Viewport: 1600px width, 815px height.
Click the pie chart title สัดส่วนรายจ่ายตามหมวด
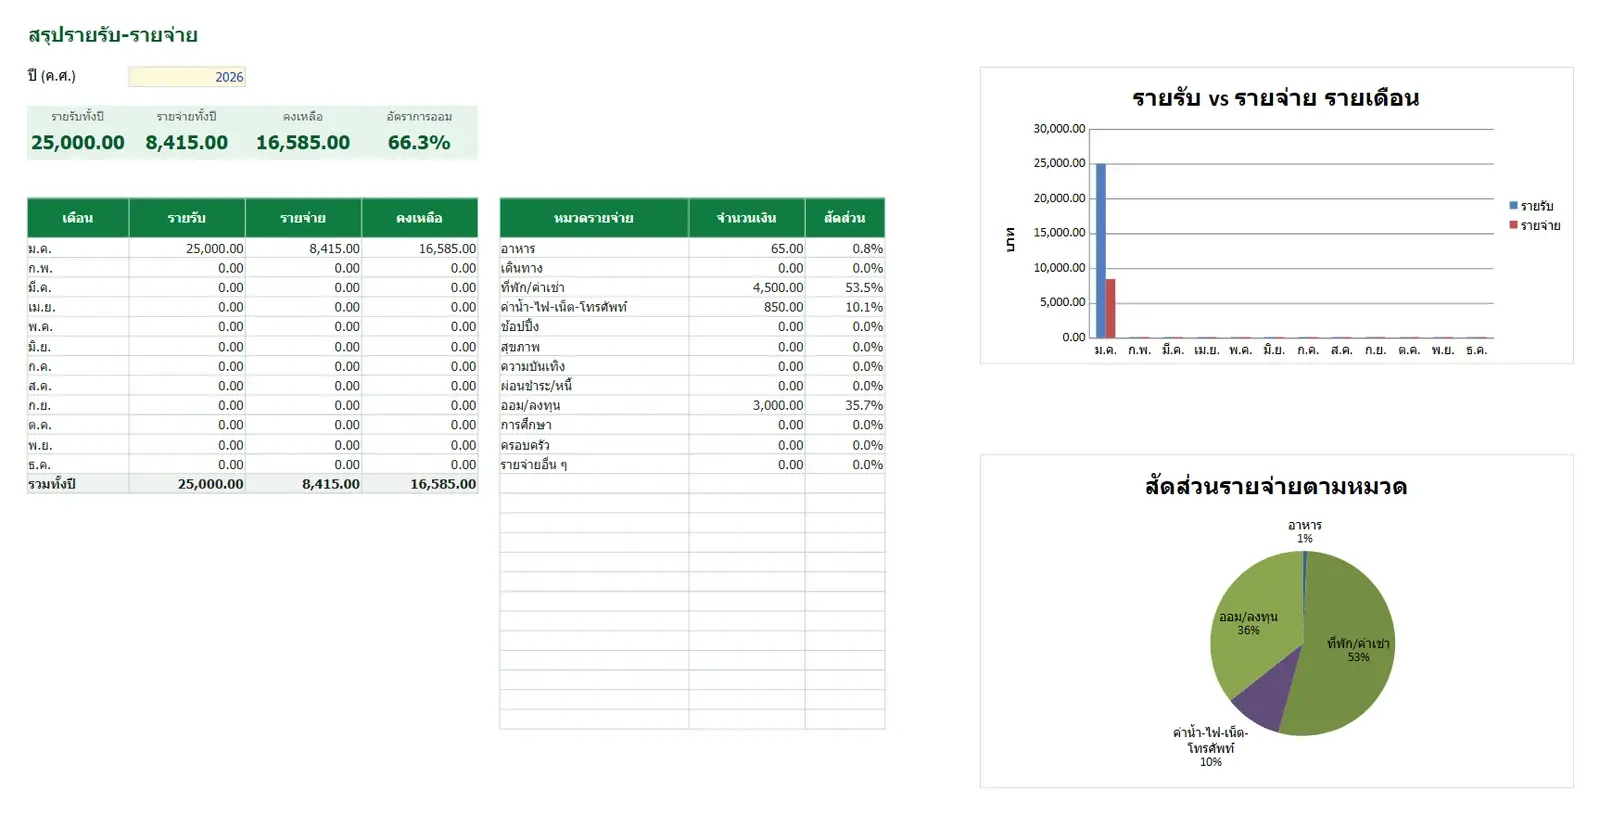[x=1276, y=487]
